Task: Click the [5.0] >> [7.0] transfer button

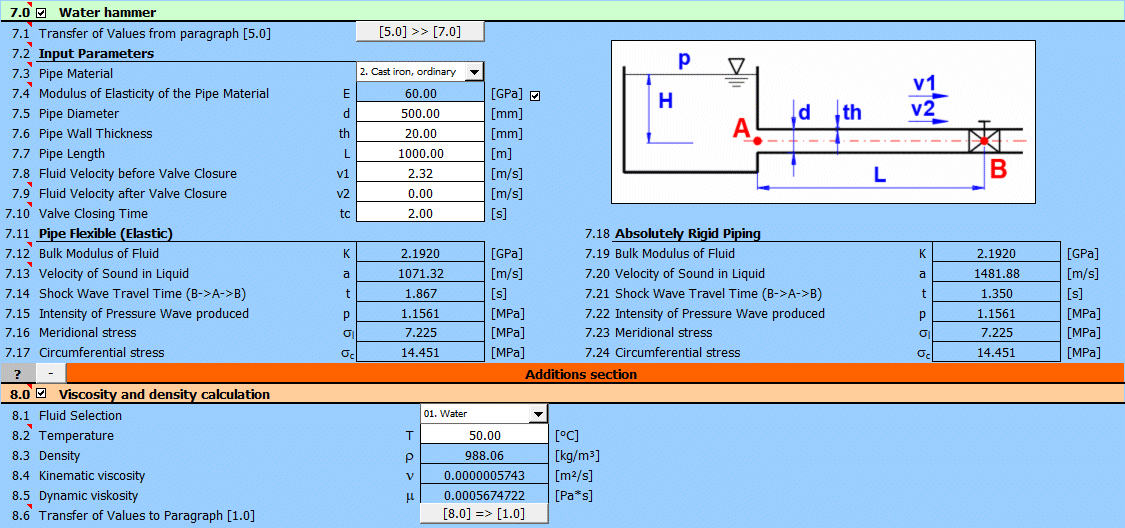Action: pyautogui.click(x=420, y=32)
